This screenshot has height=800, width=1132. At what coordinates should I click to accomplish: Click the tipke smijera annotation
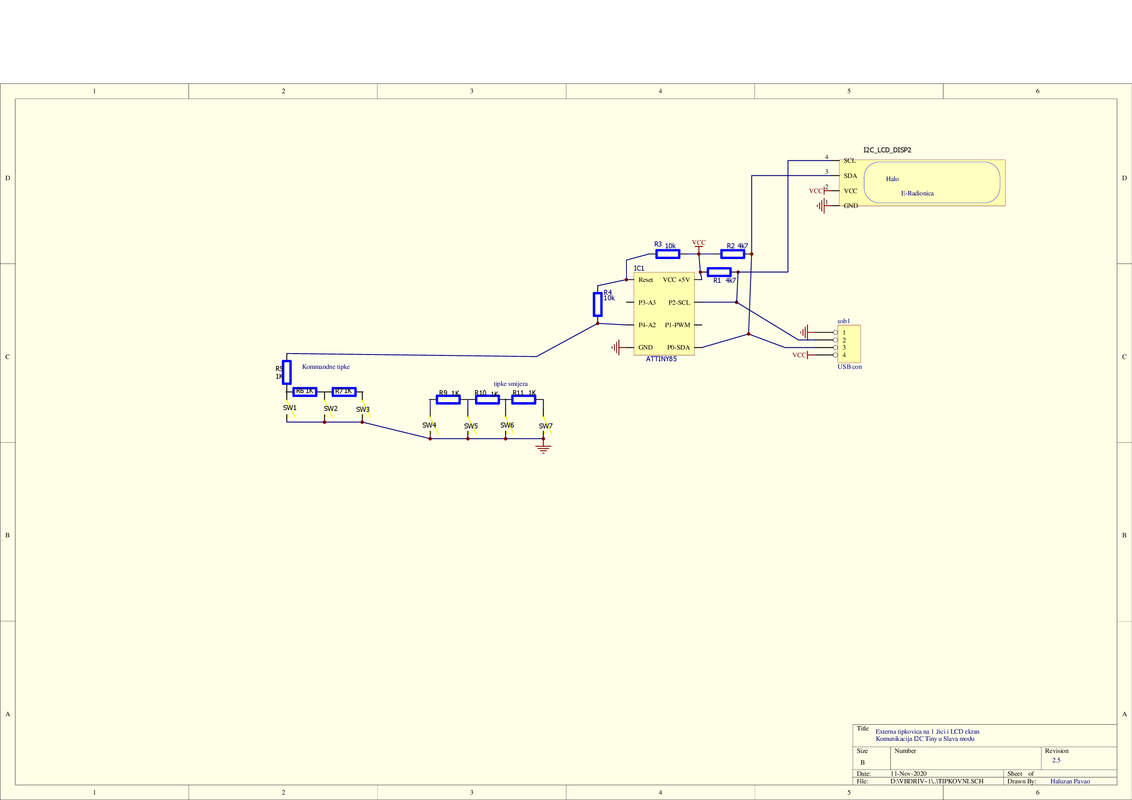coord(510,384)
